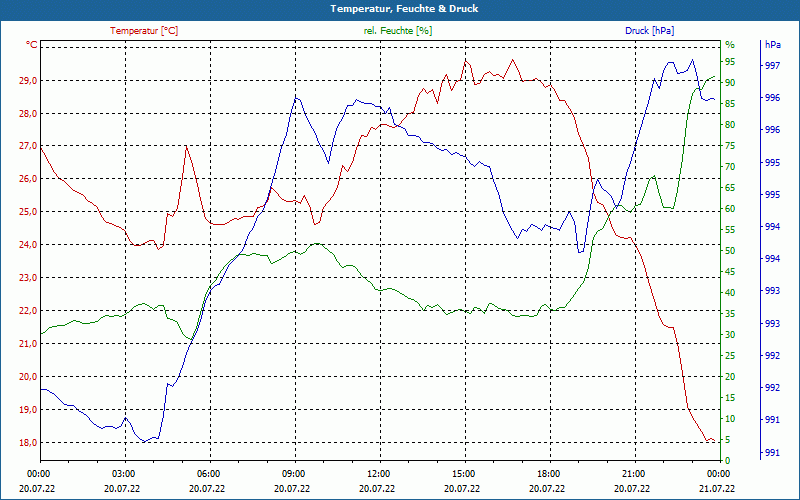Click the blue "hPa" axis unit label
This screenshot has height=500, width=800.
pos(772,45)
